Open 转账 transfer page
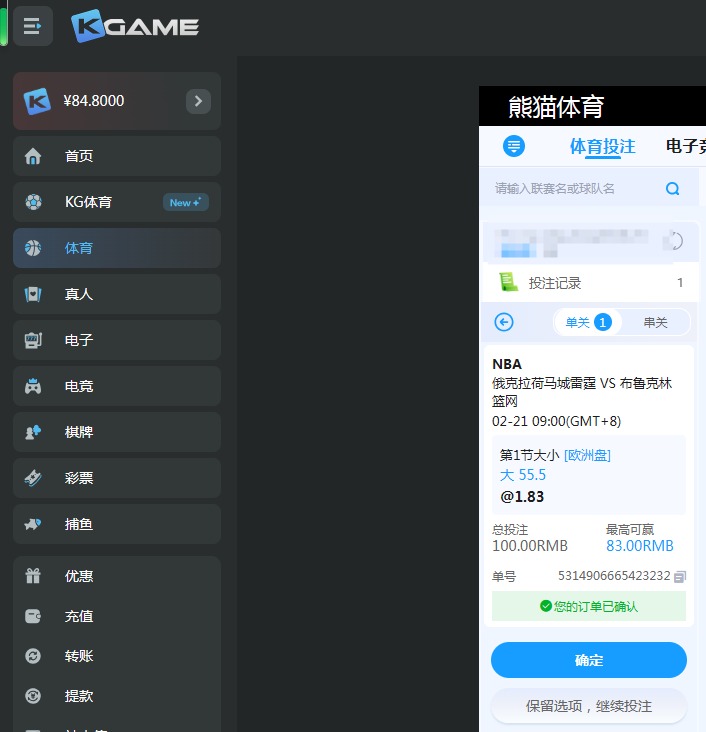This screenshot has height=732, width=706. point(117,656)
